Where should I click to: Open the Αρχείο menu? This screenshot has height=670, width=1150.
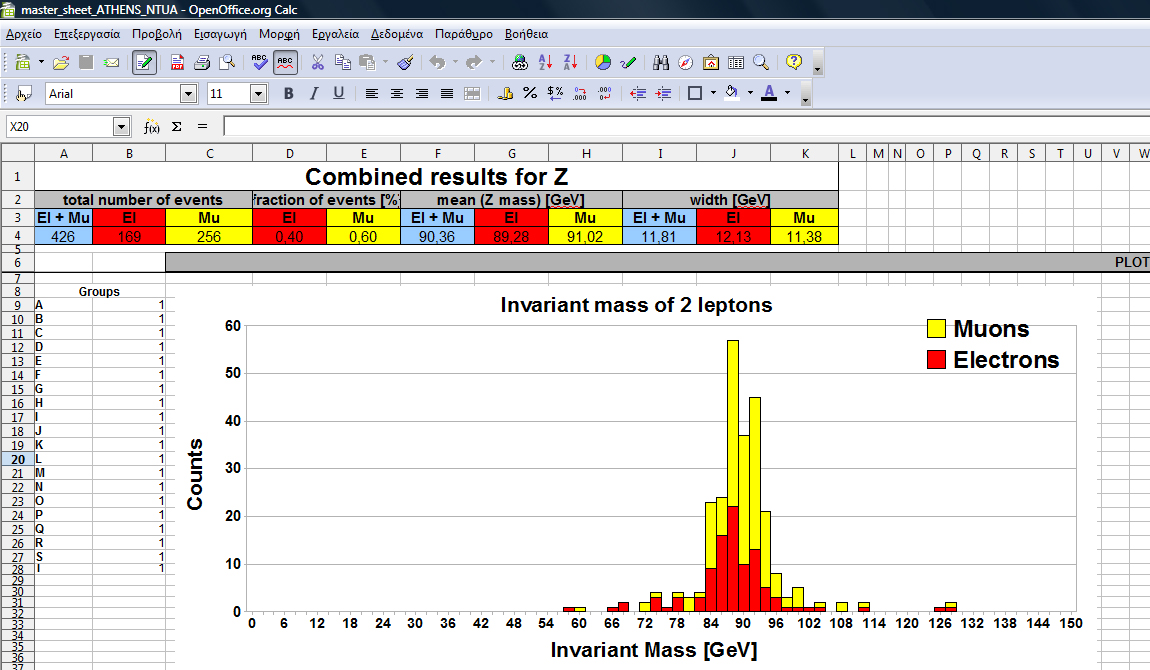point(24,34)
